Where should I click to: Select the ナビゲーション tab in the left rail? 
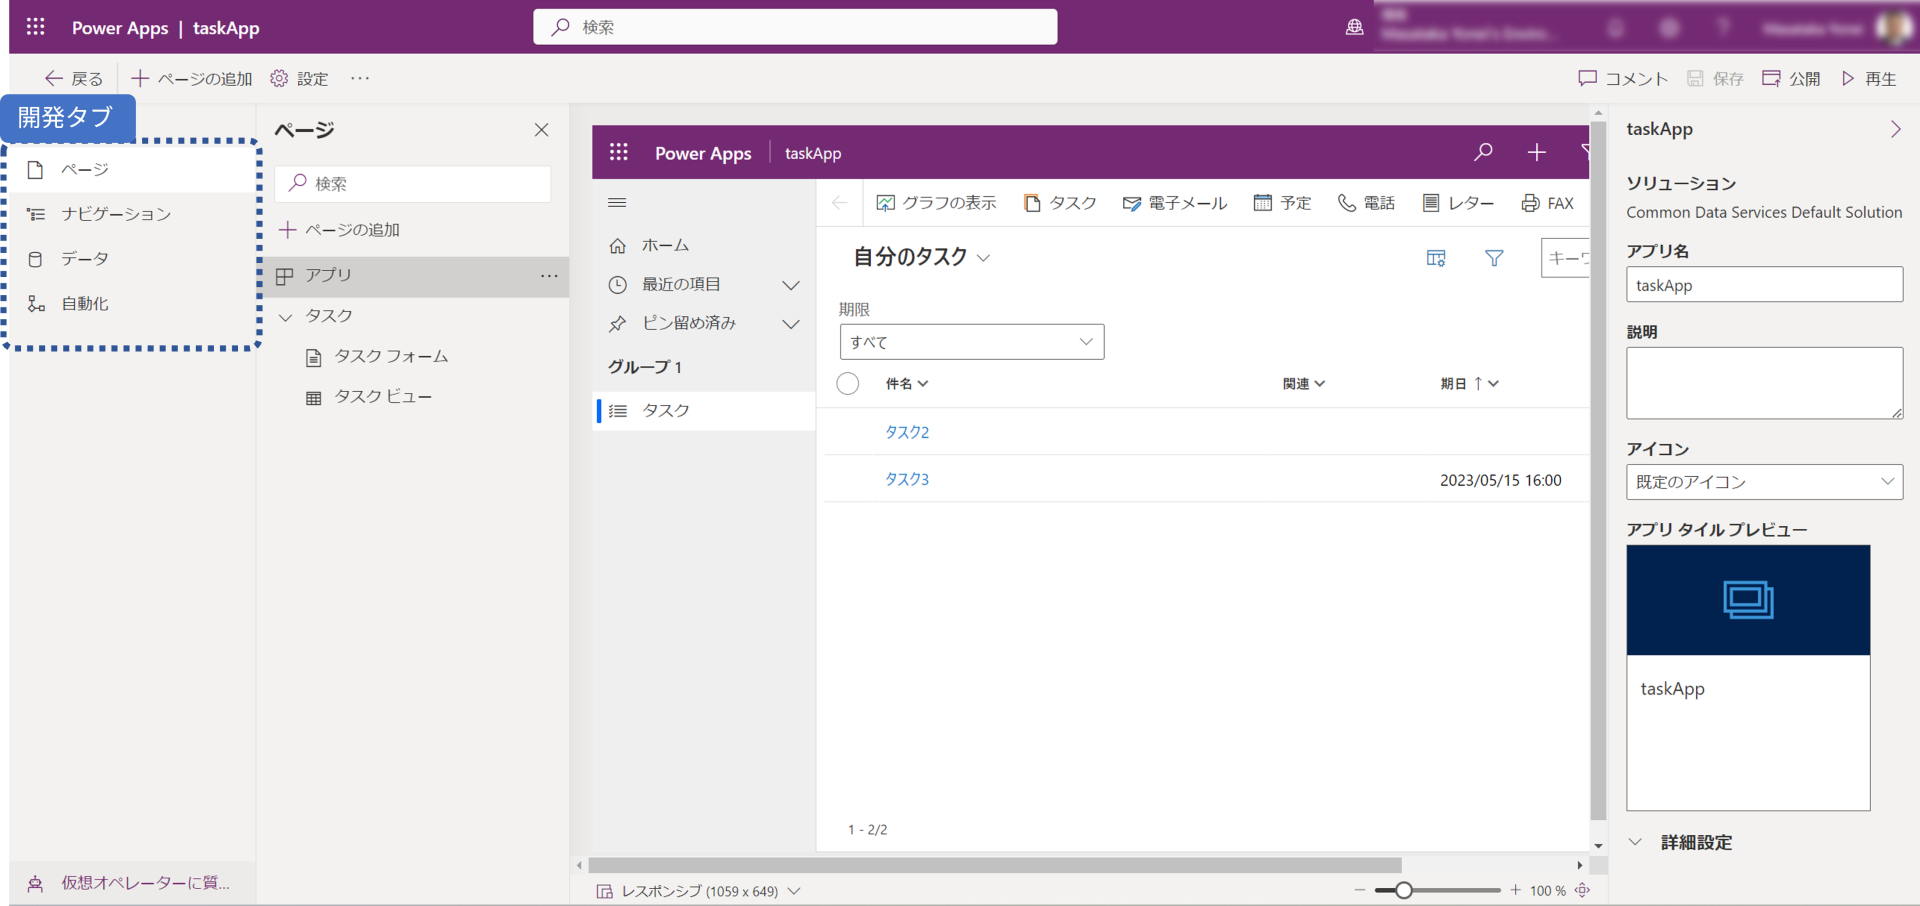click(133, 214)
